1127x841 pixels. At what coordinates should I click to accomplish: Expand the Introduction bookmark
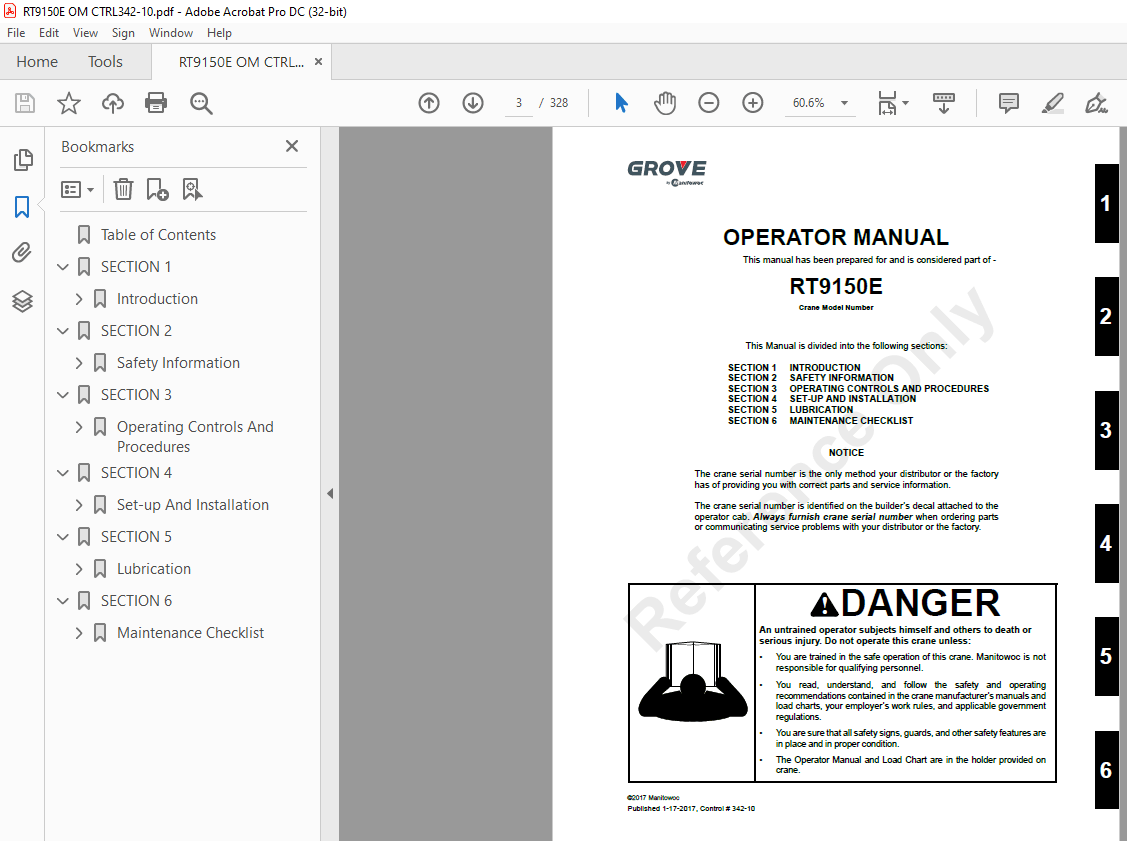pos(79,298)
